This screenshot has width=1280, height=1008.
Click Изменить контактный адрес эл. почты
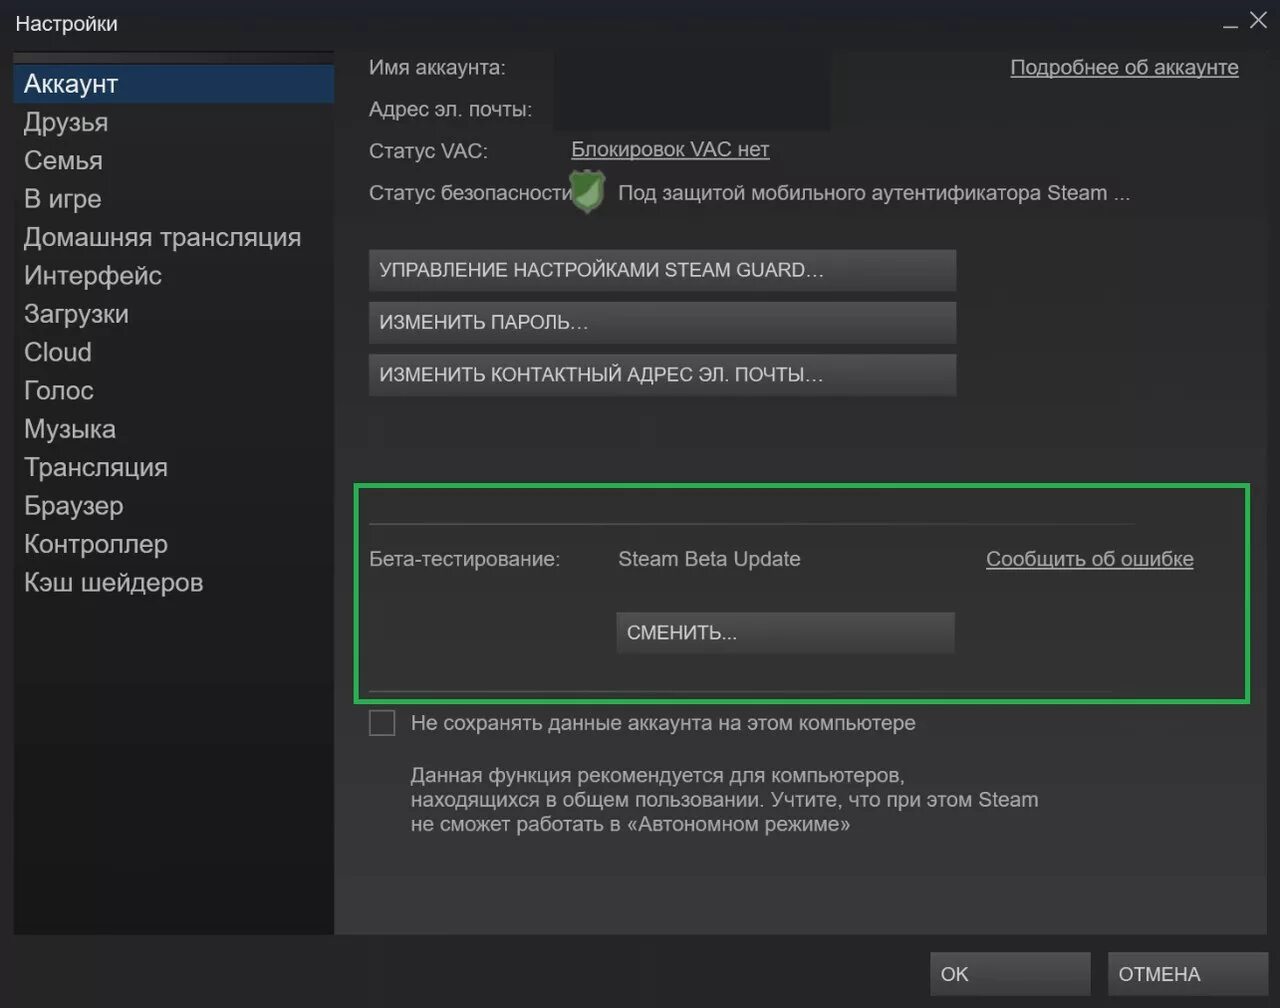(x=662, y=375)
